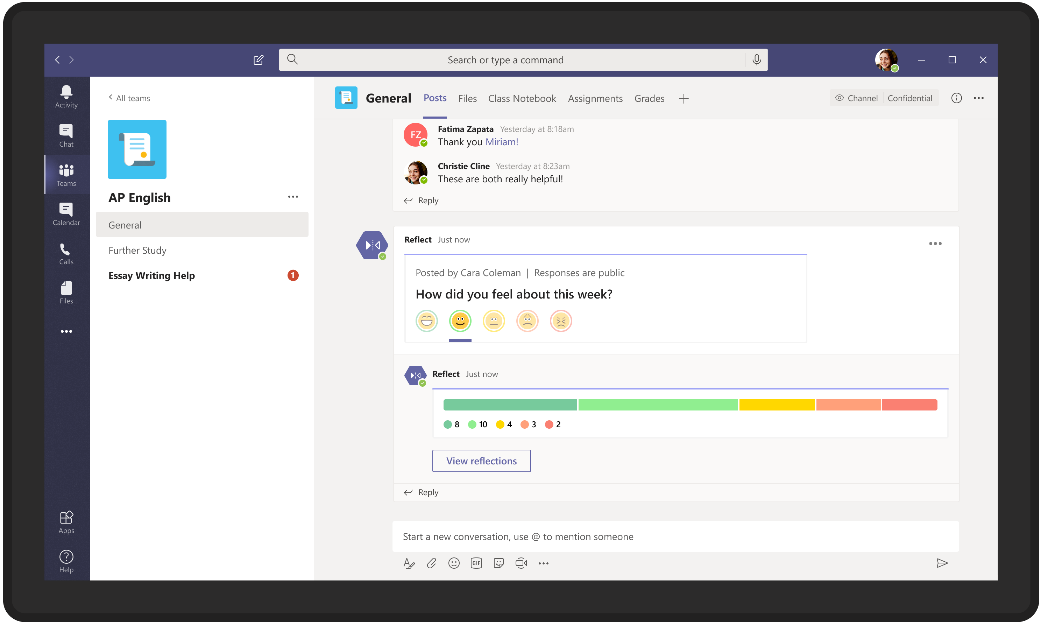
Task: Click the View reflections button
Action: [481, 460]
